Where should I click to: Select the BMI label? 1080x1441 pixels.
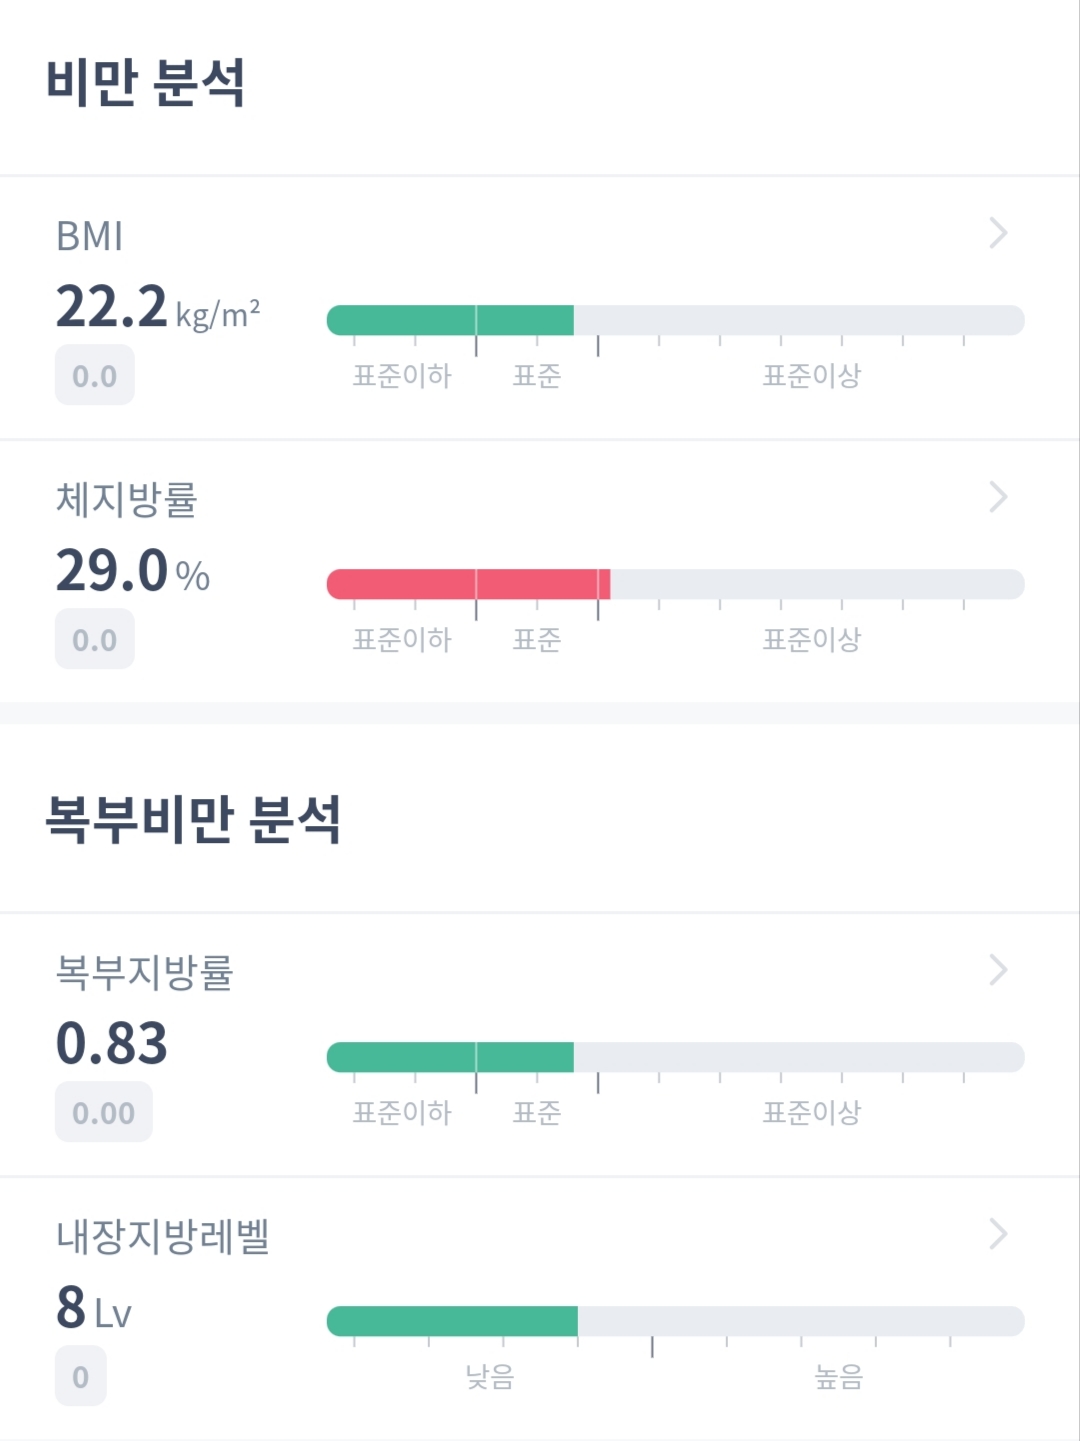click(x=90, y=237)
